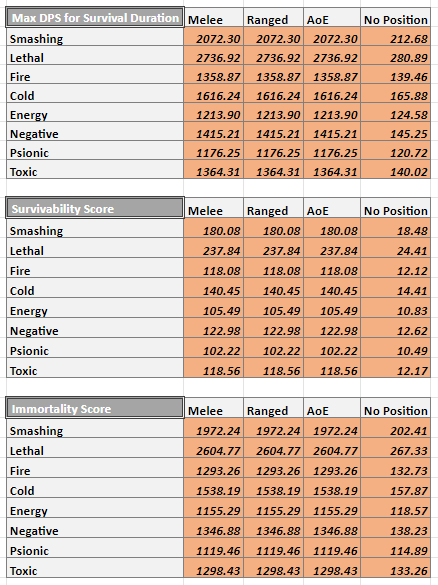438x585 pixels.
Task: Select the Survivability Score header cell
Action: (x=95, y=208)
